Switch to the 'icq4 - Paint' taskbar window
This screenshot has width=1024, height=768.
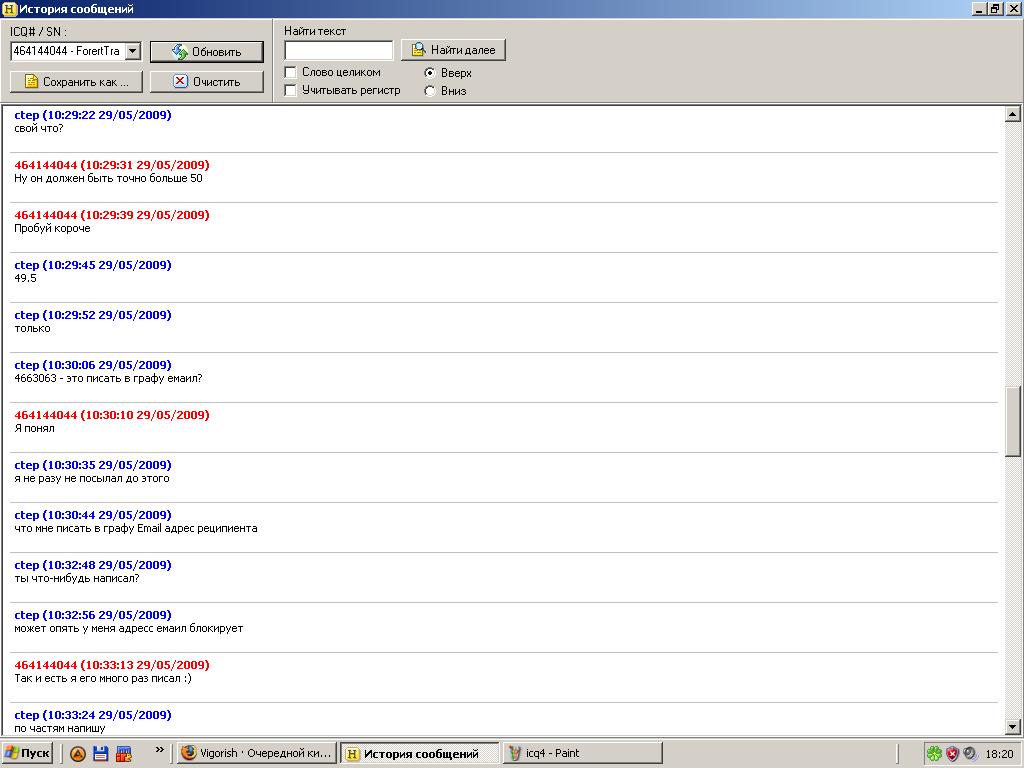coord(582,754)
